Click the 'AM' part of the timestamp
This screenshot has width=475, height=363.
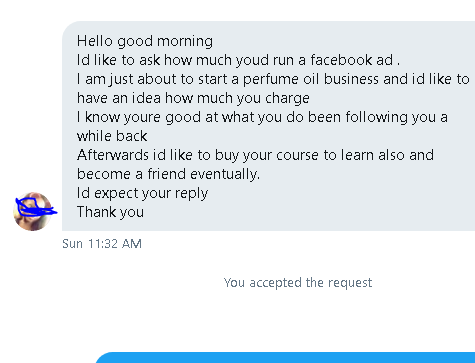[132, 244]
